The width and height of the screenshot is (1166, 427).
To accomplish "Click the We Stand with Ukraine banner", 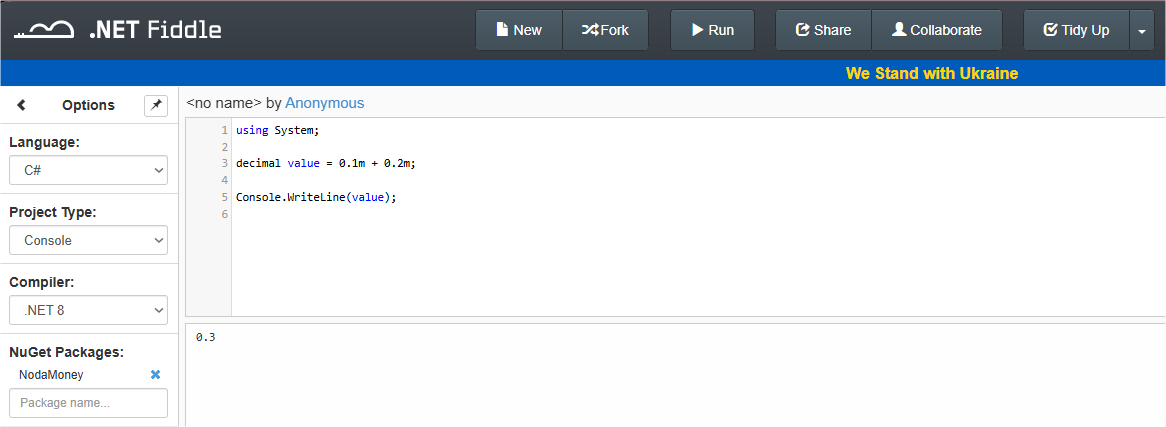I will click(932, 74).
